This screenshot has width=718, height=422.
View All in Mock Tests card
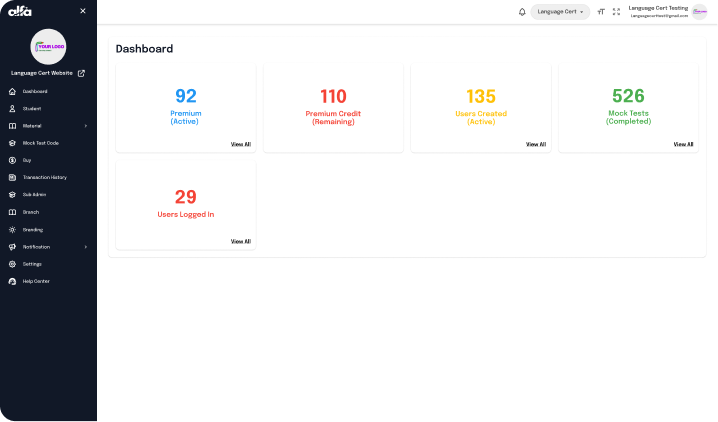click(683, 144)
